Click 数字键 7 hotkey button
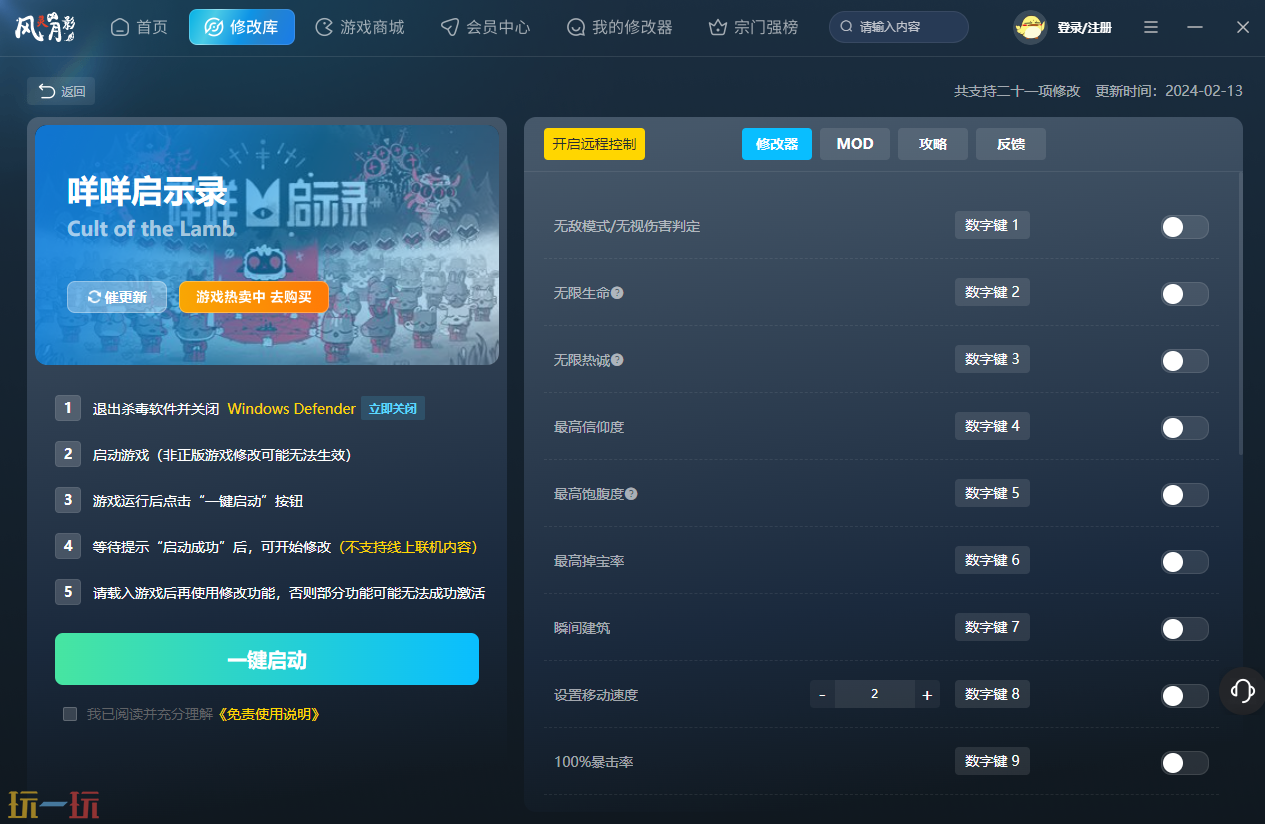1265x824 pixels. coord(992,627)
